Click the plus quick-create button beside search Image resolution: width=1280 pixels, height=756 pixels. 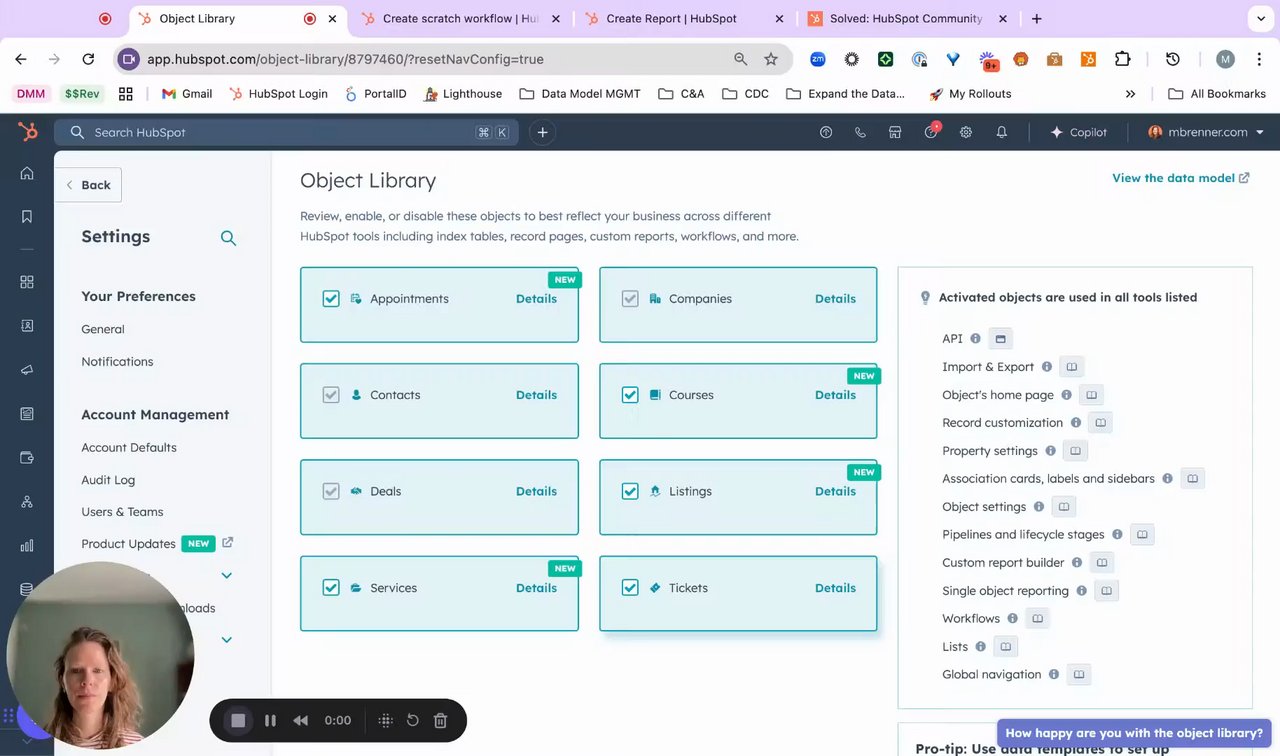(x=542, y=132)
